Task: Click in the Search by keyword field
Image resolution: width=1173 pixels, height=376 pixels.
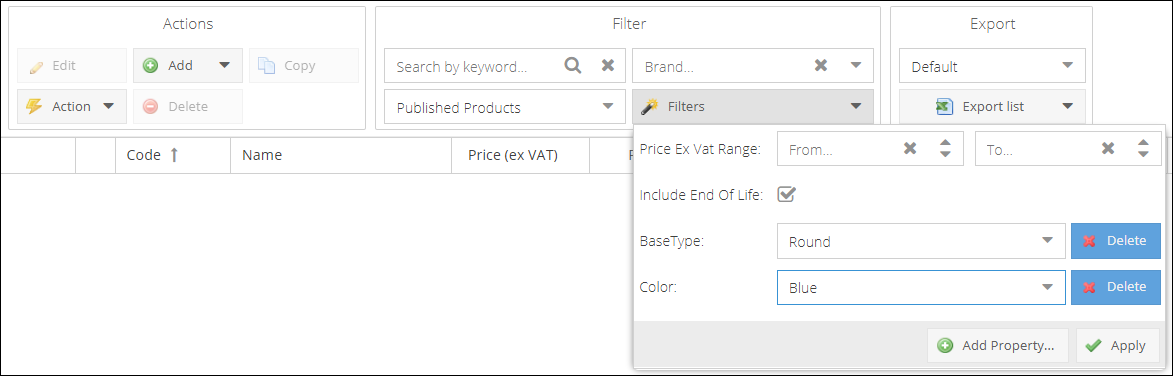Action: 475,67
